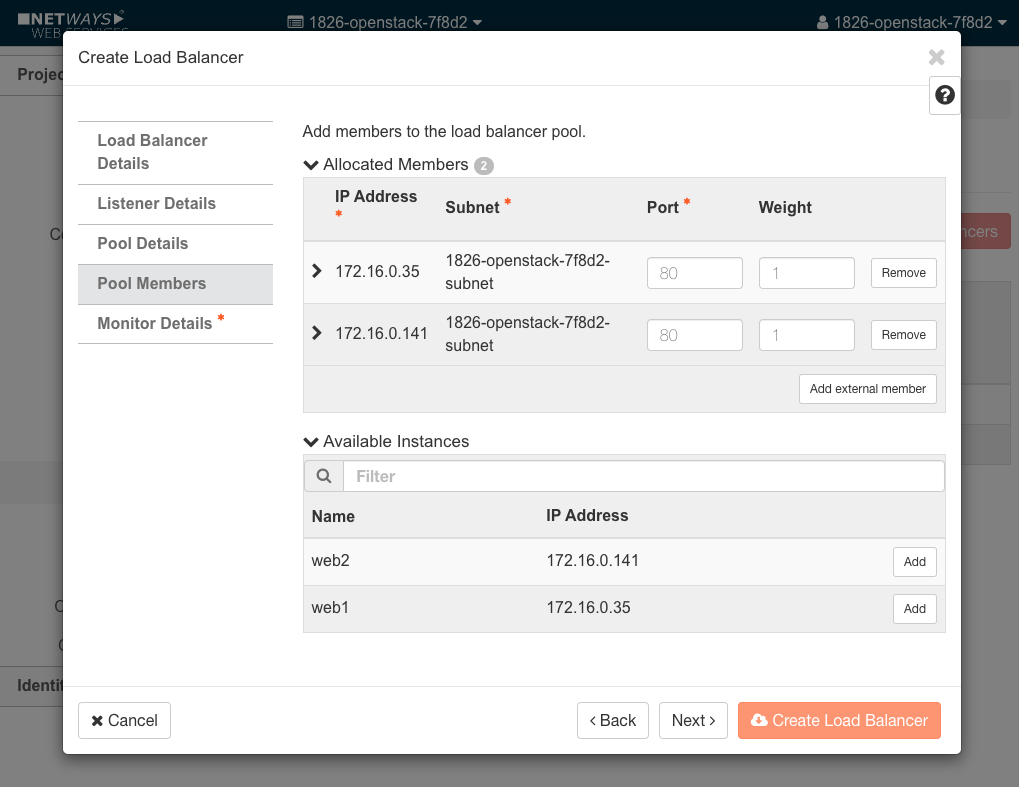Open the Pool Details step
Viewport: 1019px width, 787px height.
click(x=143, y=244)
